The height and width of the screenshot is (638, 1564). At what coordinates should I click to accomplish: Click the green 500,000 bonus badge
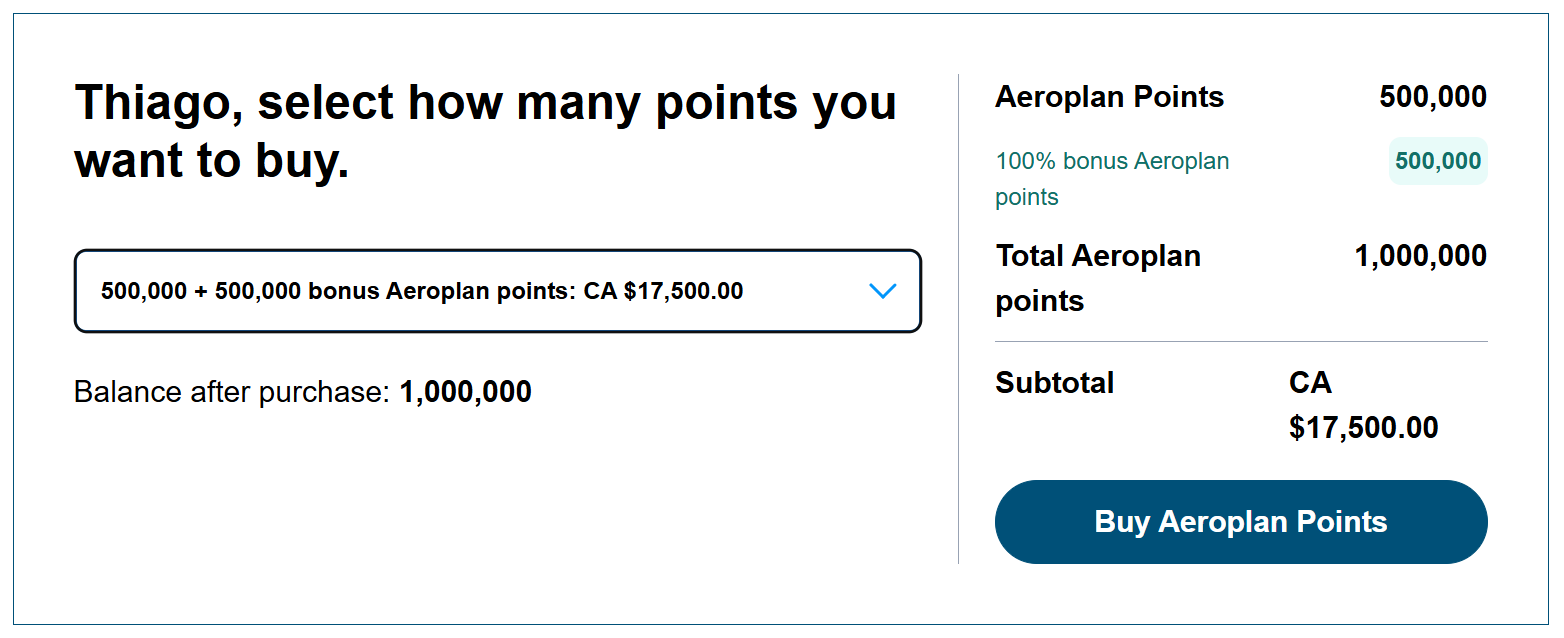1438,161
